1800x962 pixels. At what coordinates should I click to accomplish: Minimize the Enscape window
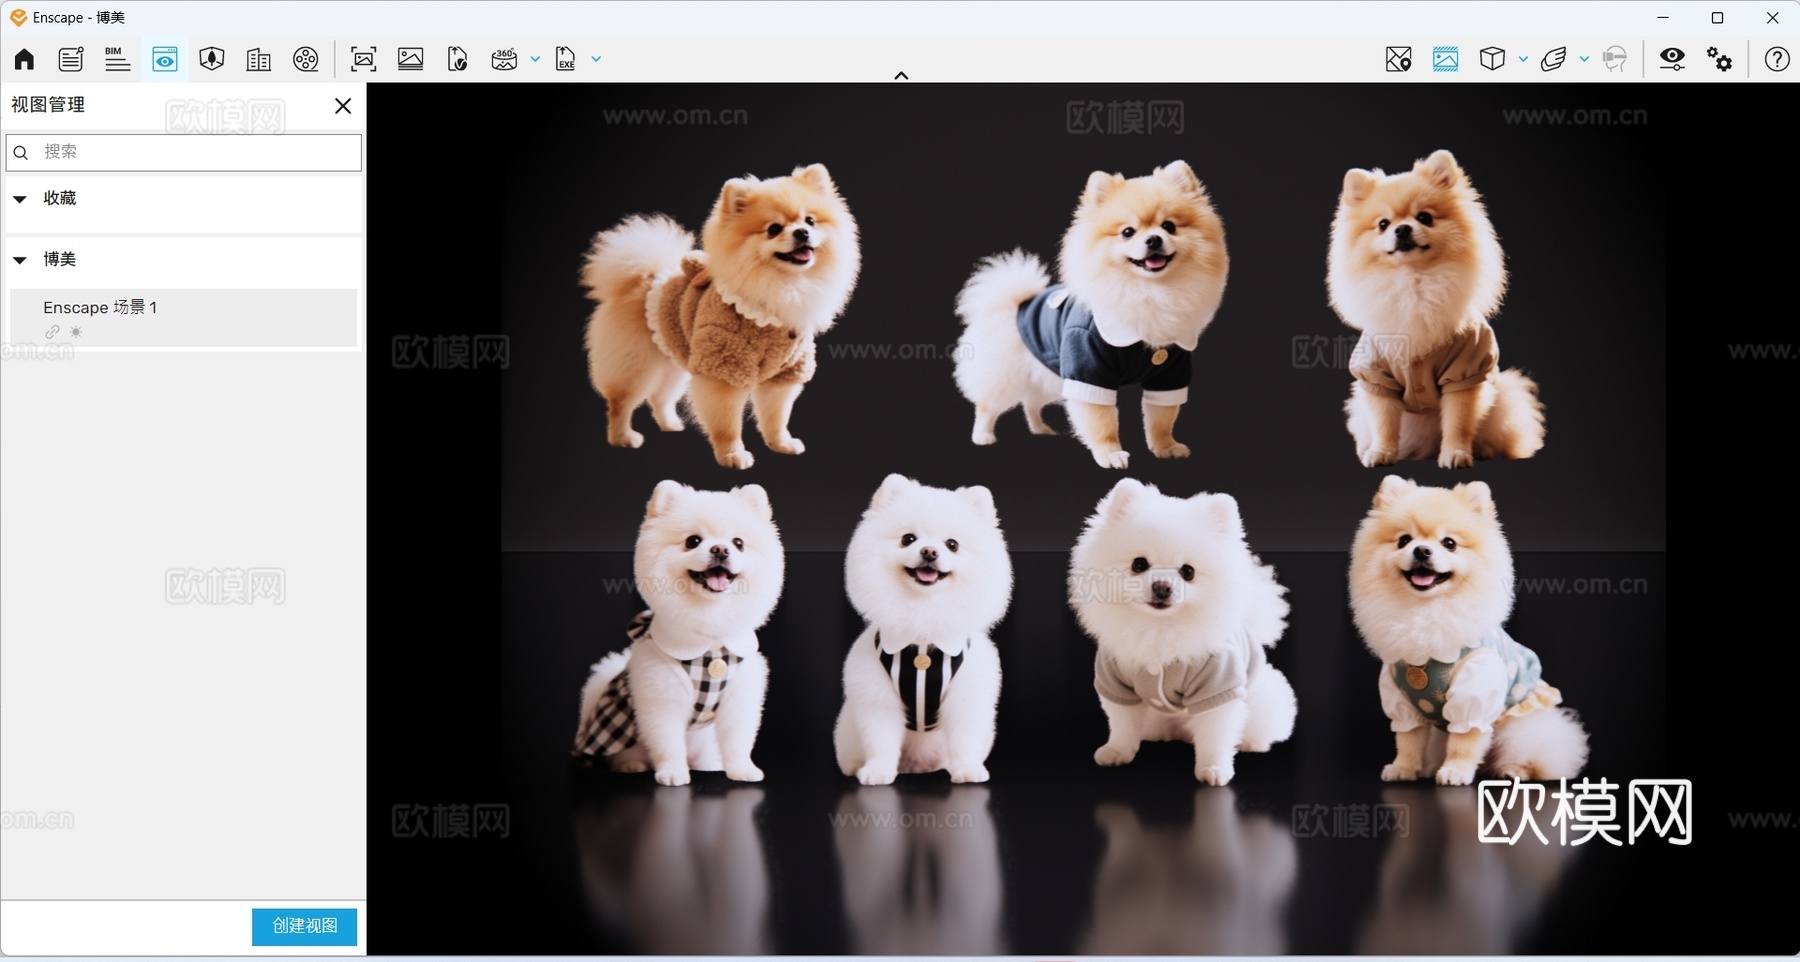(1663, 17)
